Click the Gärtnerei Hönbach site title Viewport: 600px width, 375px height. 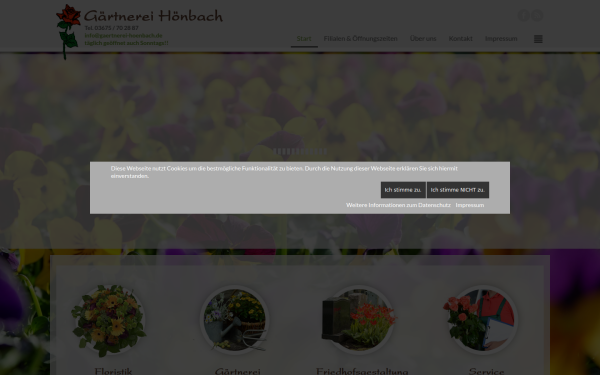tap(153, 16)
